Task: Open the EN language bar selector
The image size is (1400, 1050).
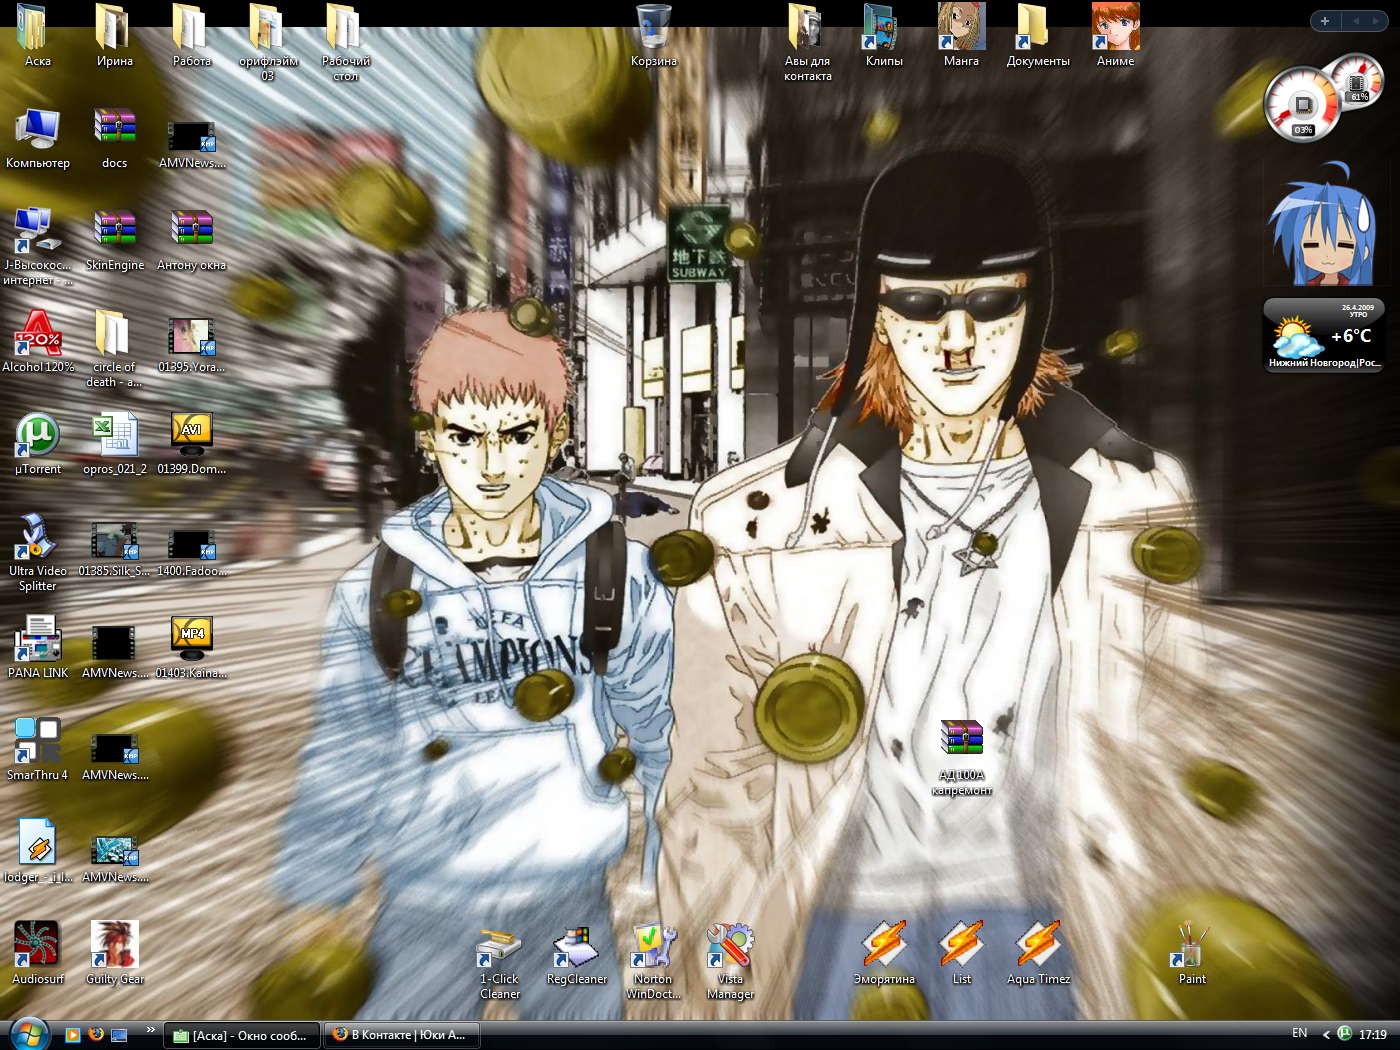Action: point(1299,1033)
